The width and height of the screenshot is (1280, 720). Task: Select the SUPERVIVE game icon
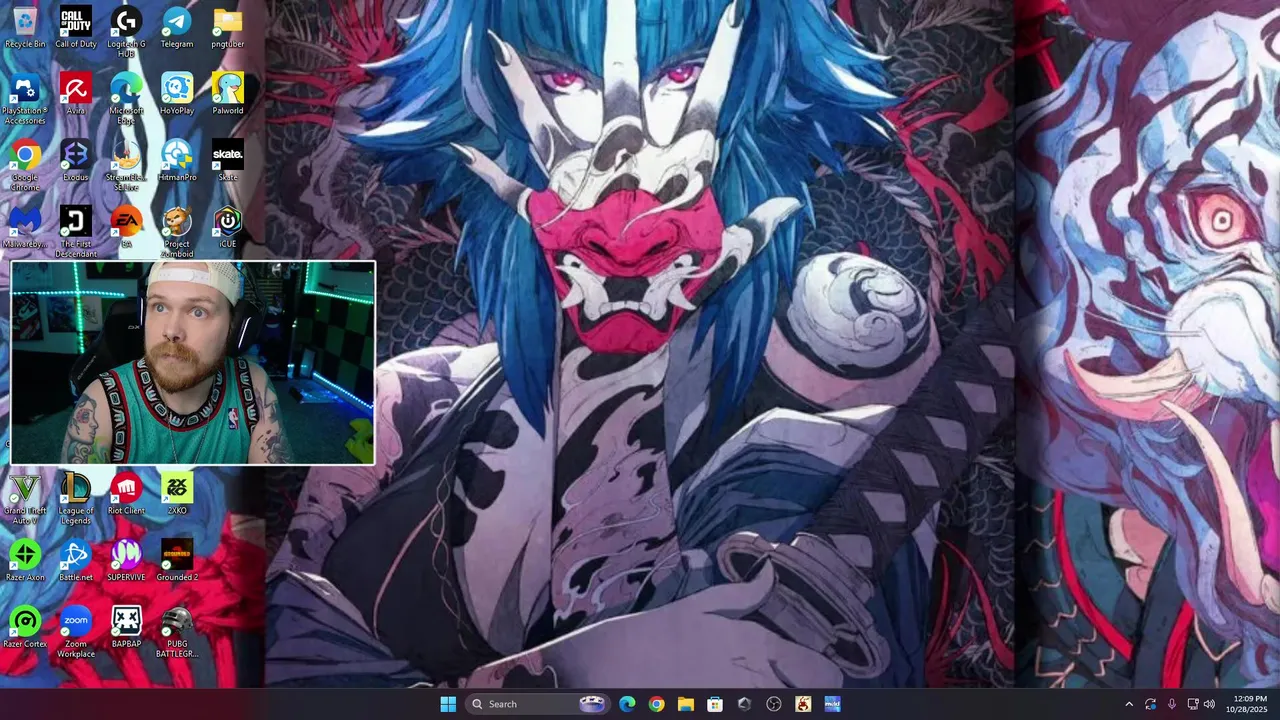point(126,561)
